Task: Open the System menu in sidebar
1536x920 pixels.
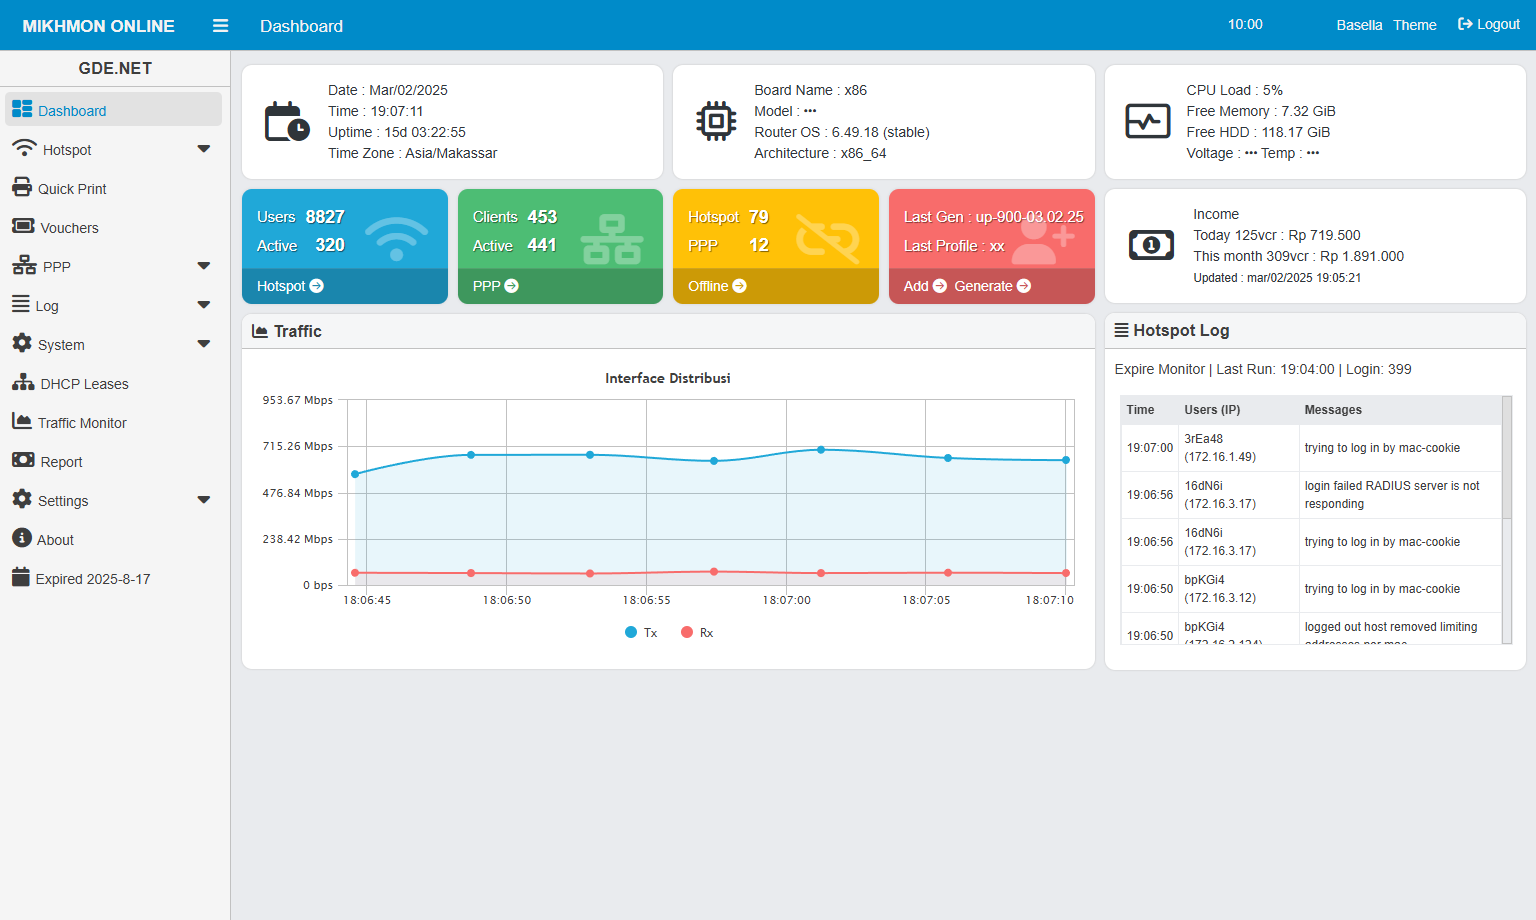Action: click(x=61, y=345)
